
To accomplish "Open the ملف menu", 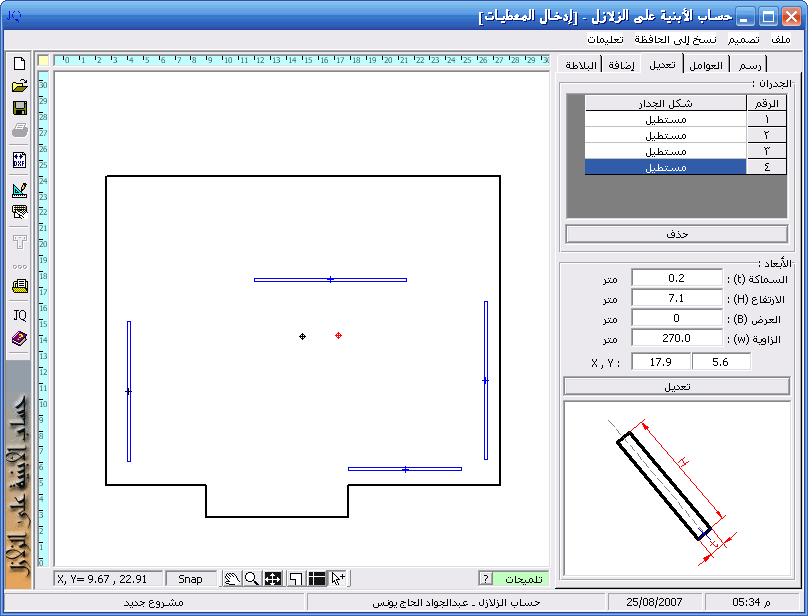I will click(780, 39).
